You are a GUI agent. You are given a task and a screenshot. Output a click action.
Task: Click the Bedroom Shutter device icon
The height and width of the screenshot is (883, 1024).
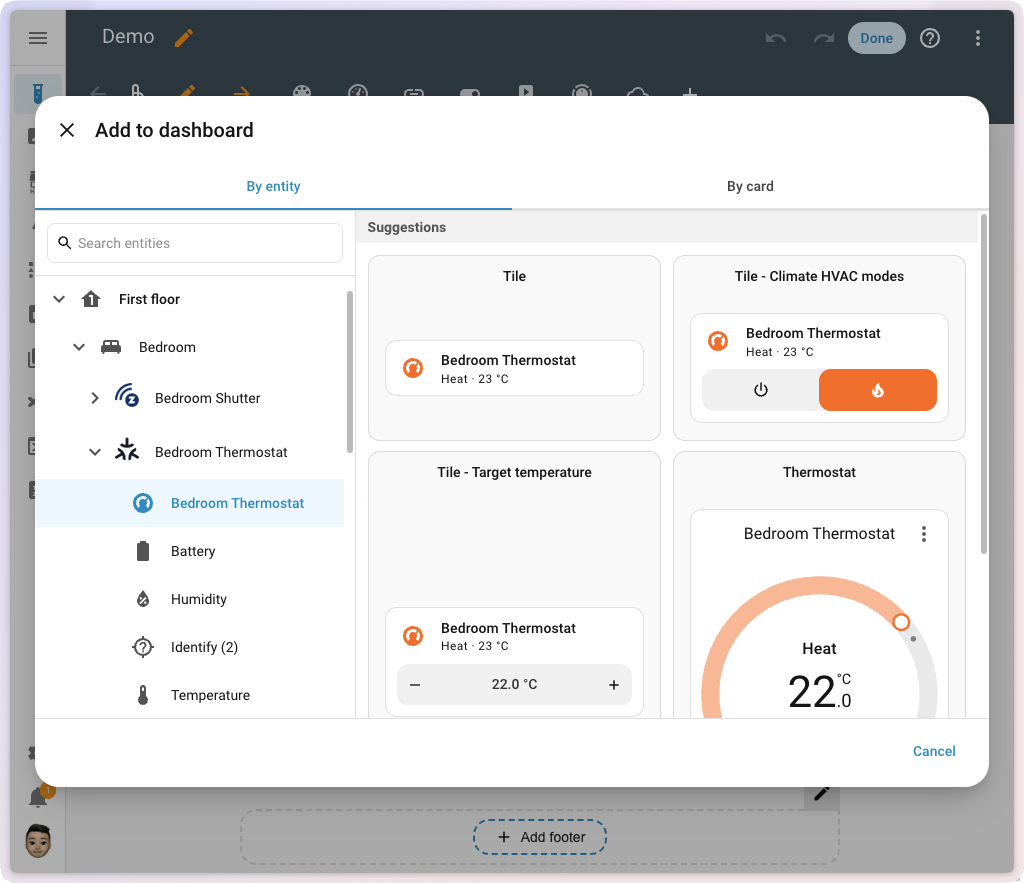127,396
